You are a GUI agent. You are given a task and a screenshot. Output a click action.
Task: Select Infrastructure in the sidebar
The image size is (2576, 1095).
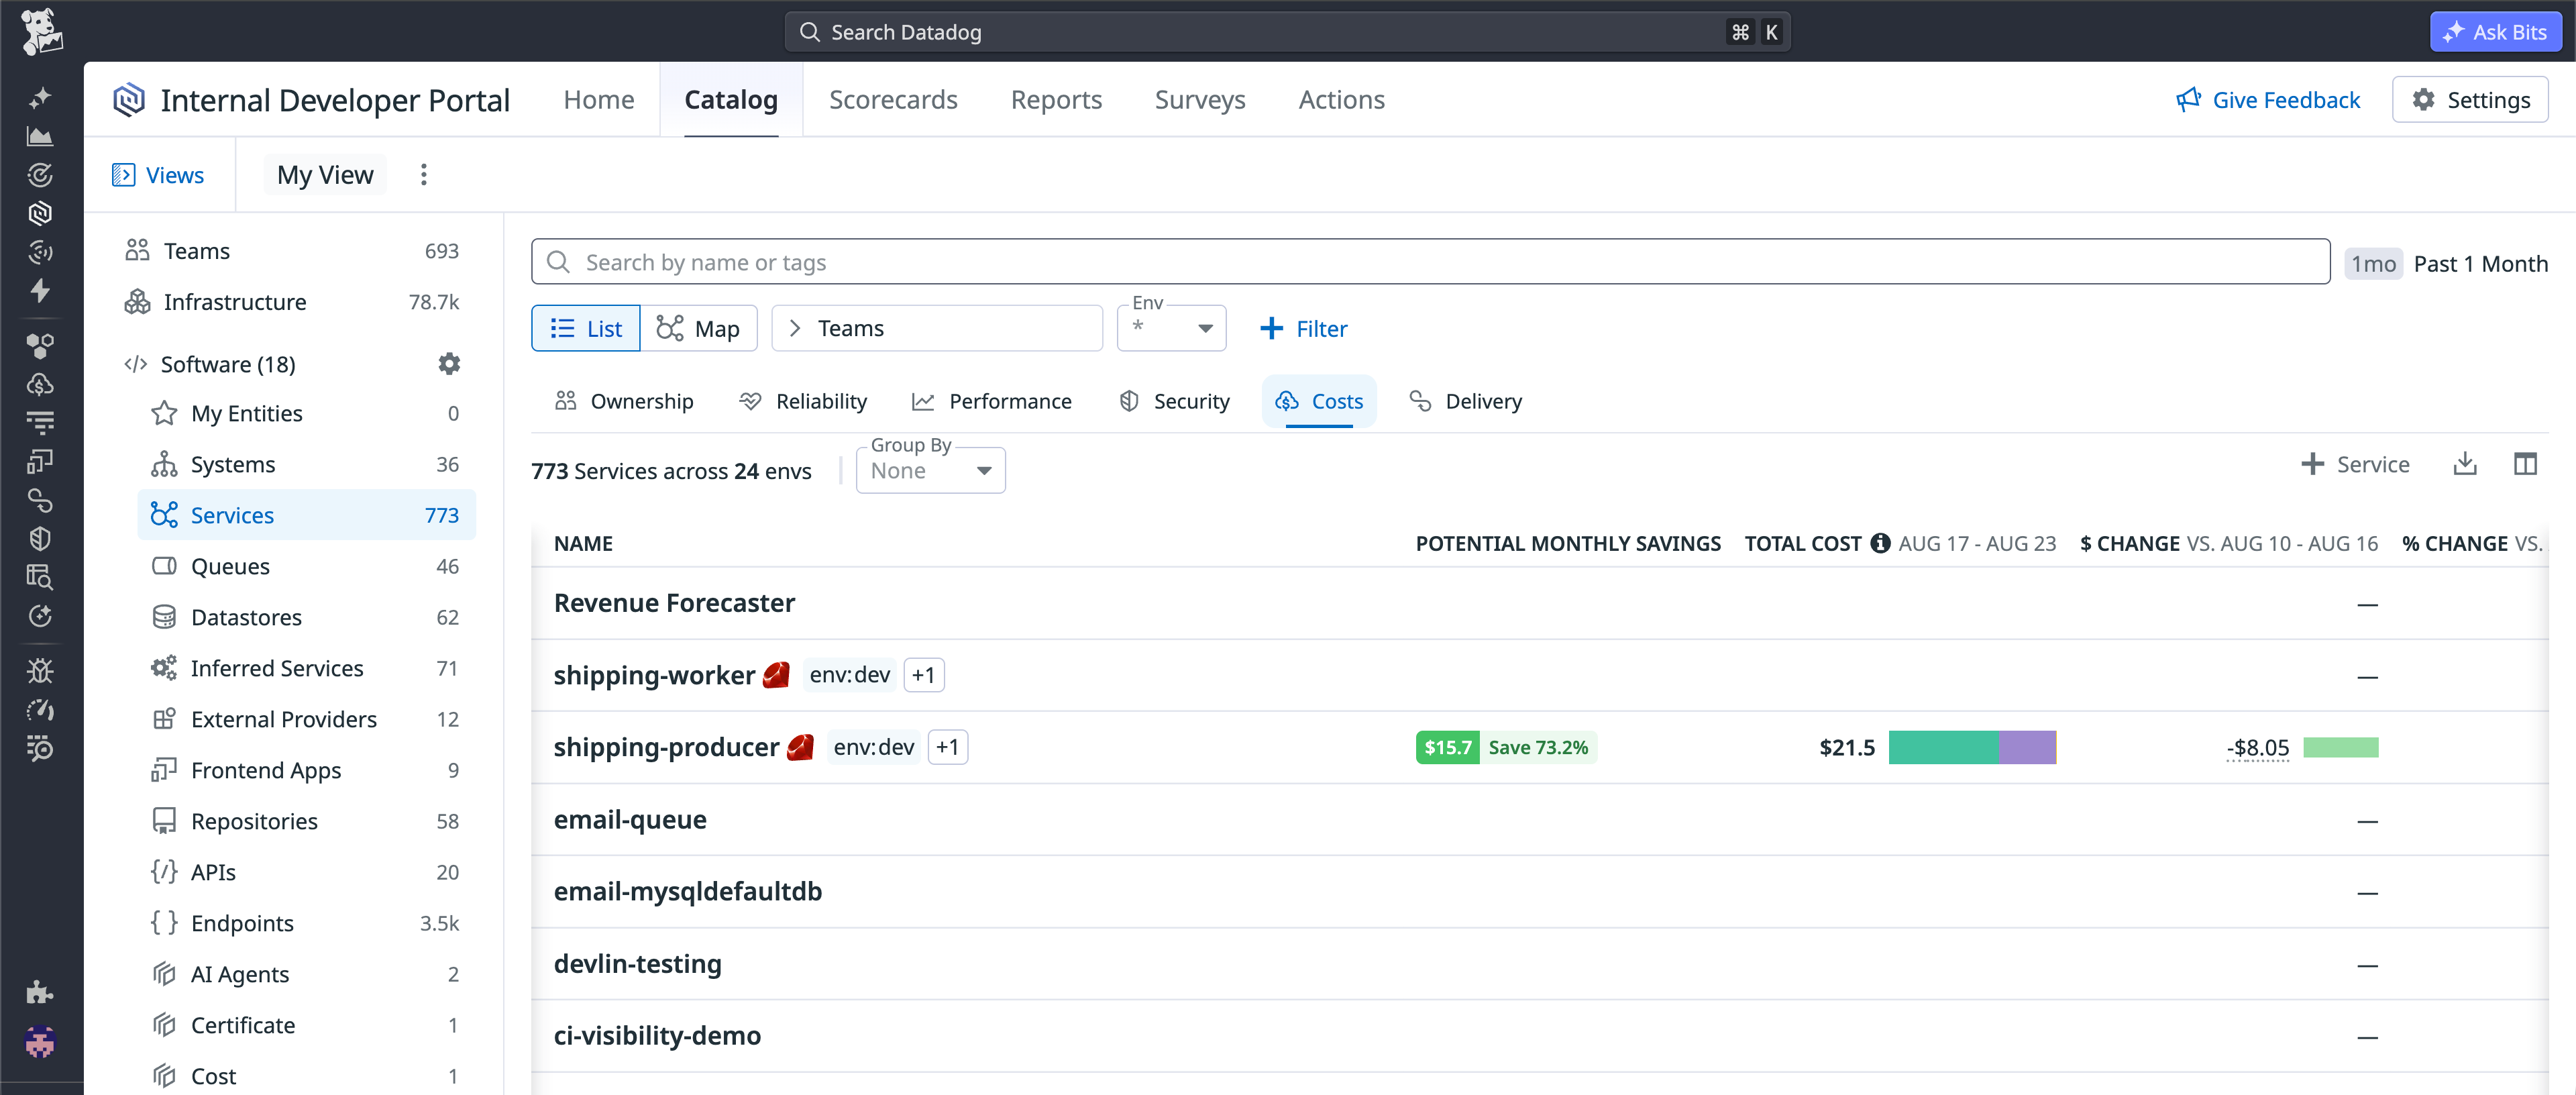pos(292,302)
